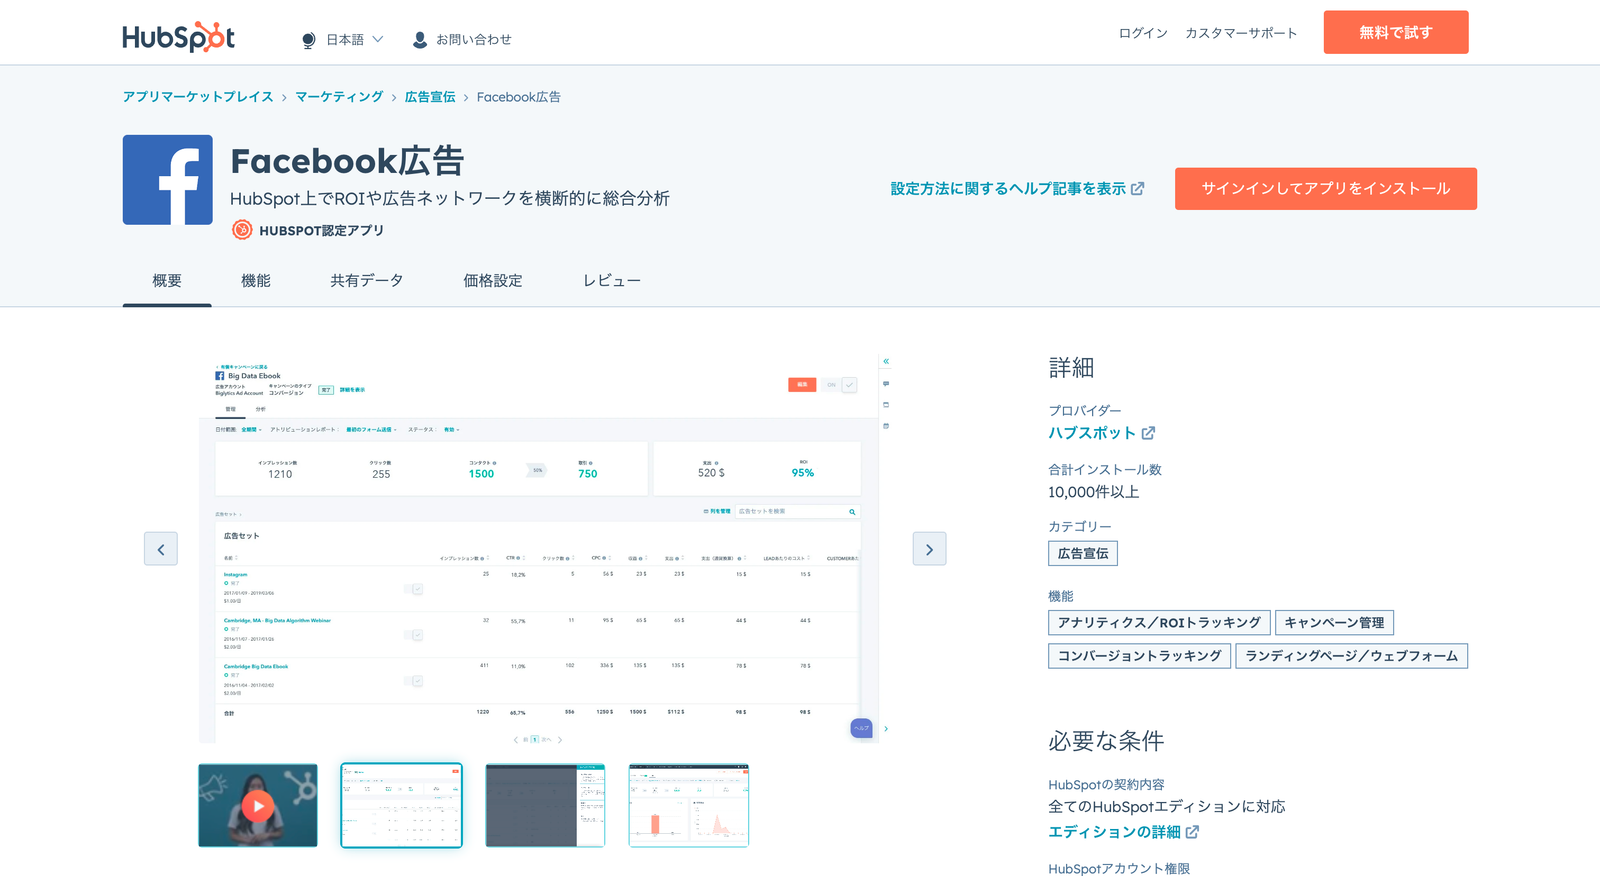Screen dimensions: 1600x876
Task: Click external icon beside エディションの詳細
Action: [1192, 832]
